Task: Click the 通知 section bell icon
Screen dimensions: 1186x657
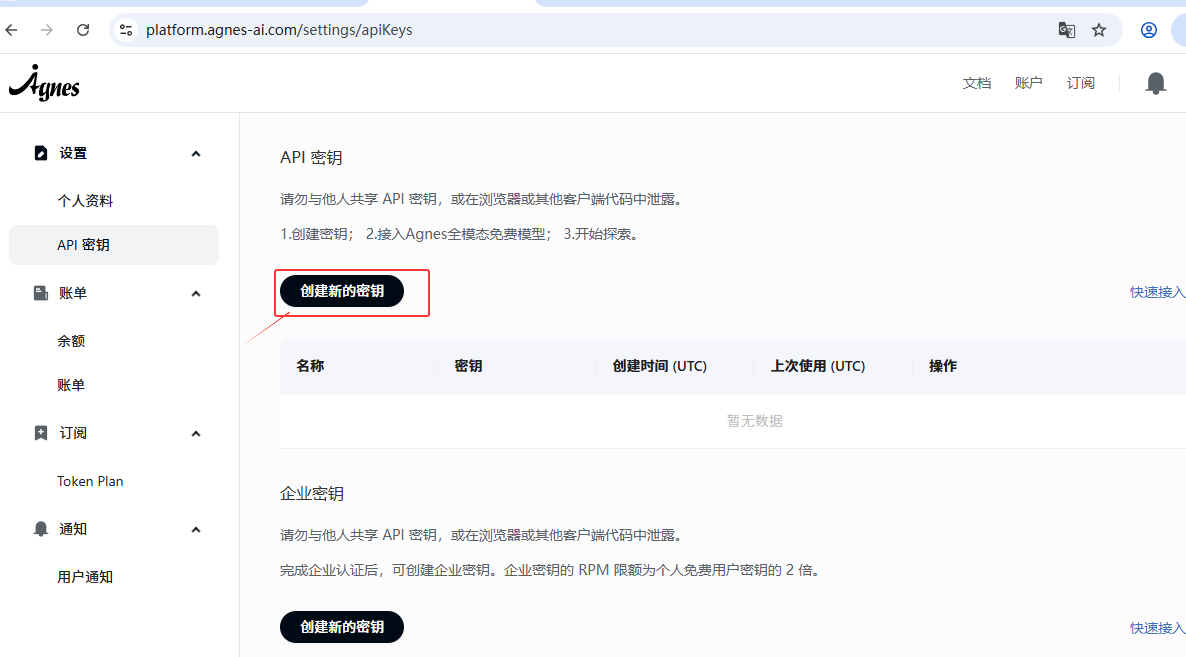Action: coord(41,529)
